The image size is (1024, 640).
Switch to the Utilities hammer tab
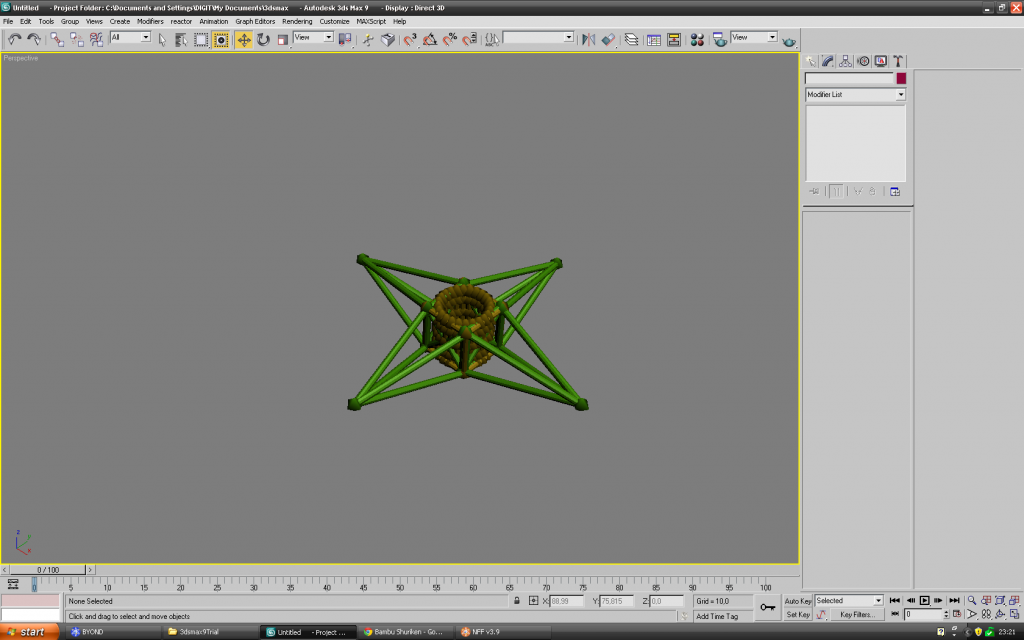pyautogui.click(x=898, y=61)
